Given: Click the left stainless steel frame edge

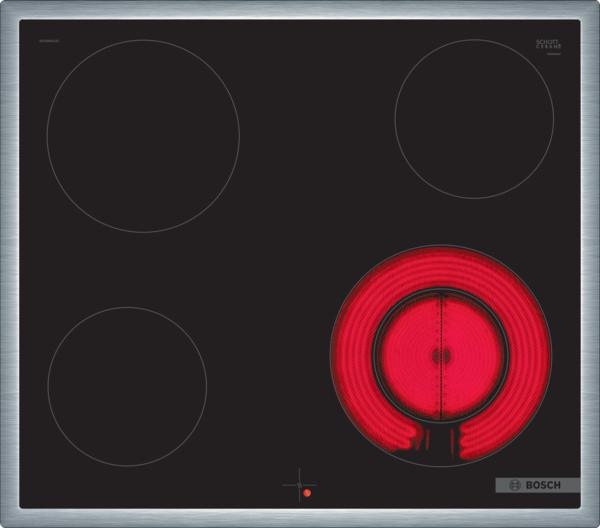Looking at the screenshot, I should 9,264.
